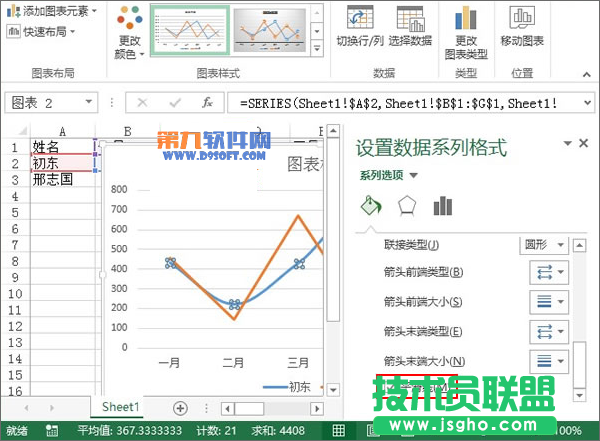600x441 pixels.
Task: Select row 10 header
Action: [x=15, y=294]
